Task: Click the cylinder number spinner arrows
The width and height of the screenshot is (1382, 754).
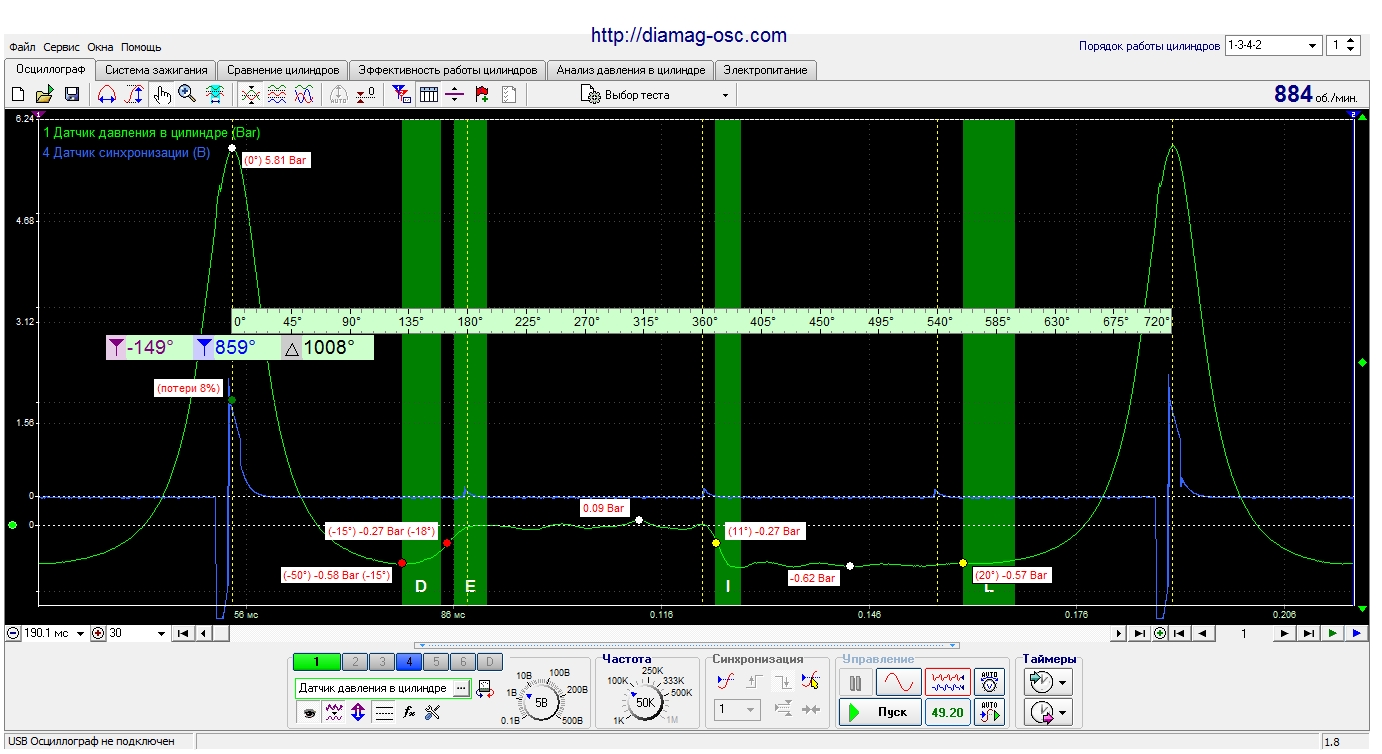Action: tap(1352, 45)
